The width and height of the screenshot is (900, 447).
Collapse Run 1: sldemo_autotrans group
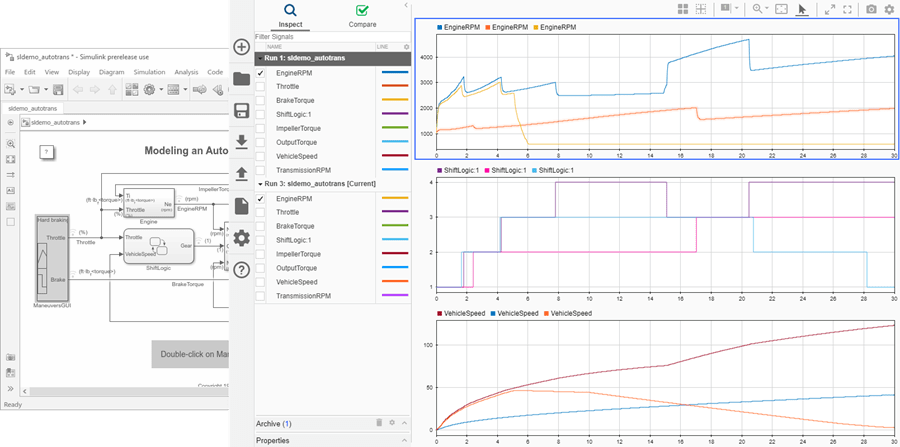pos(259,59)
